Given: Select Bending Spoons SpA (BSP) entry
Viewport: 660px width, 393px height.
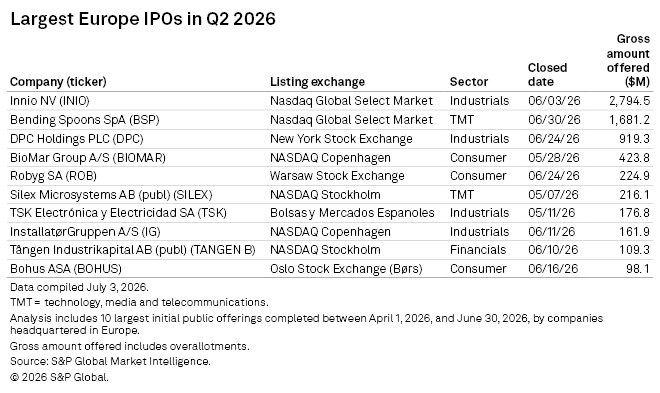Looking at the screenshot, I should click(85, 120).
